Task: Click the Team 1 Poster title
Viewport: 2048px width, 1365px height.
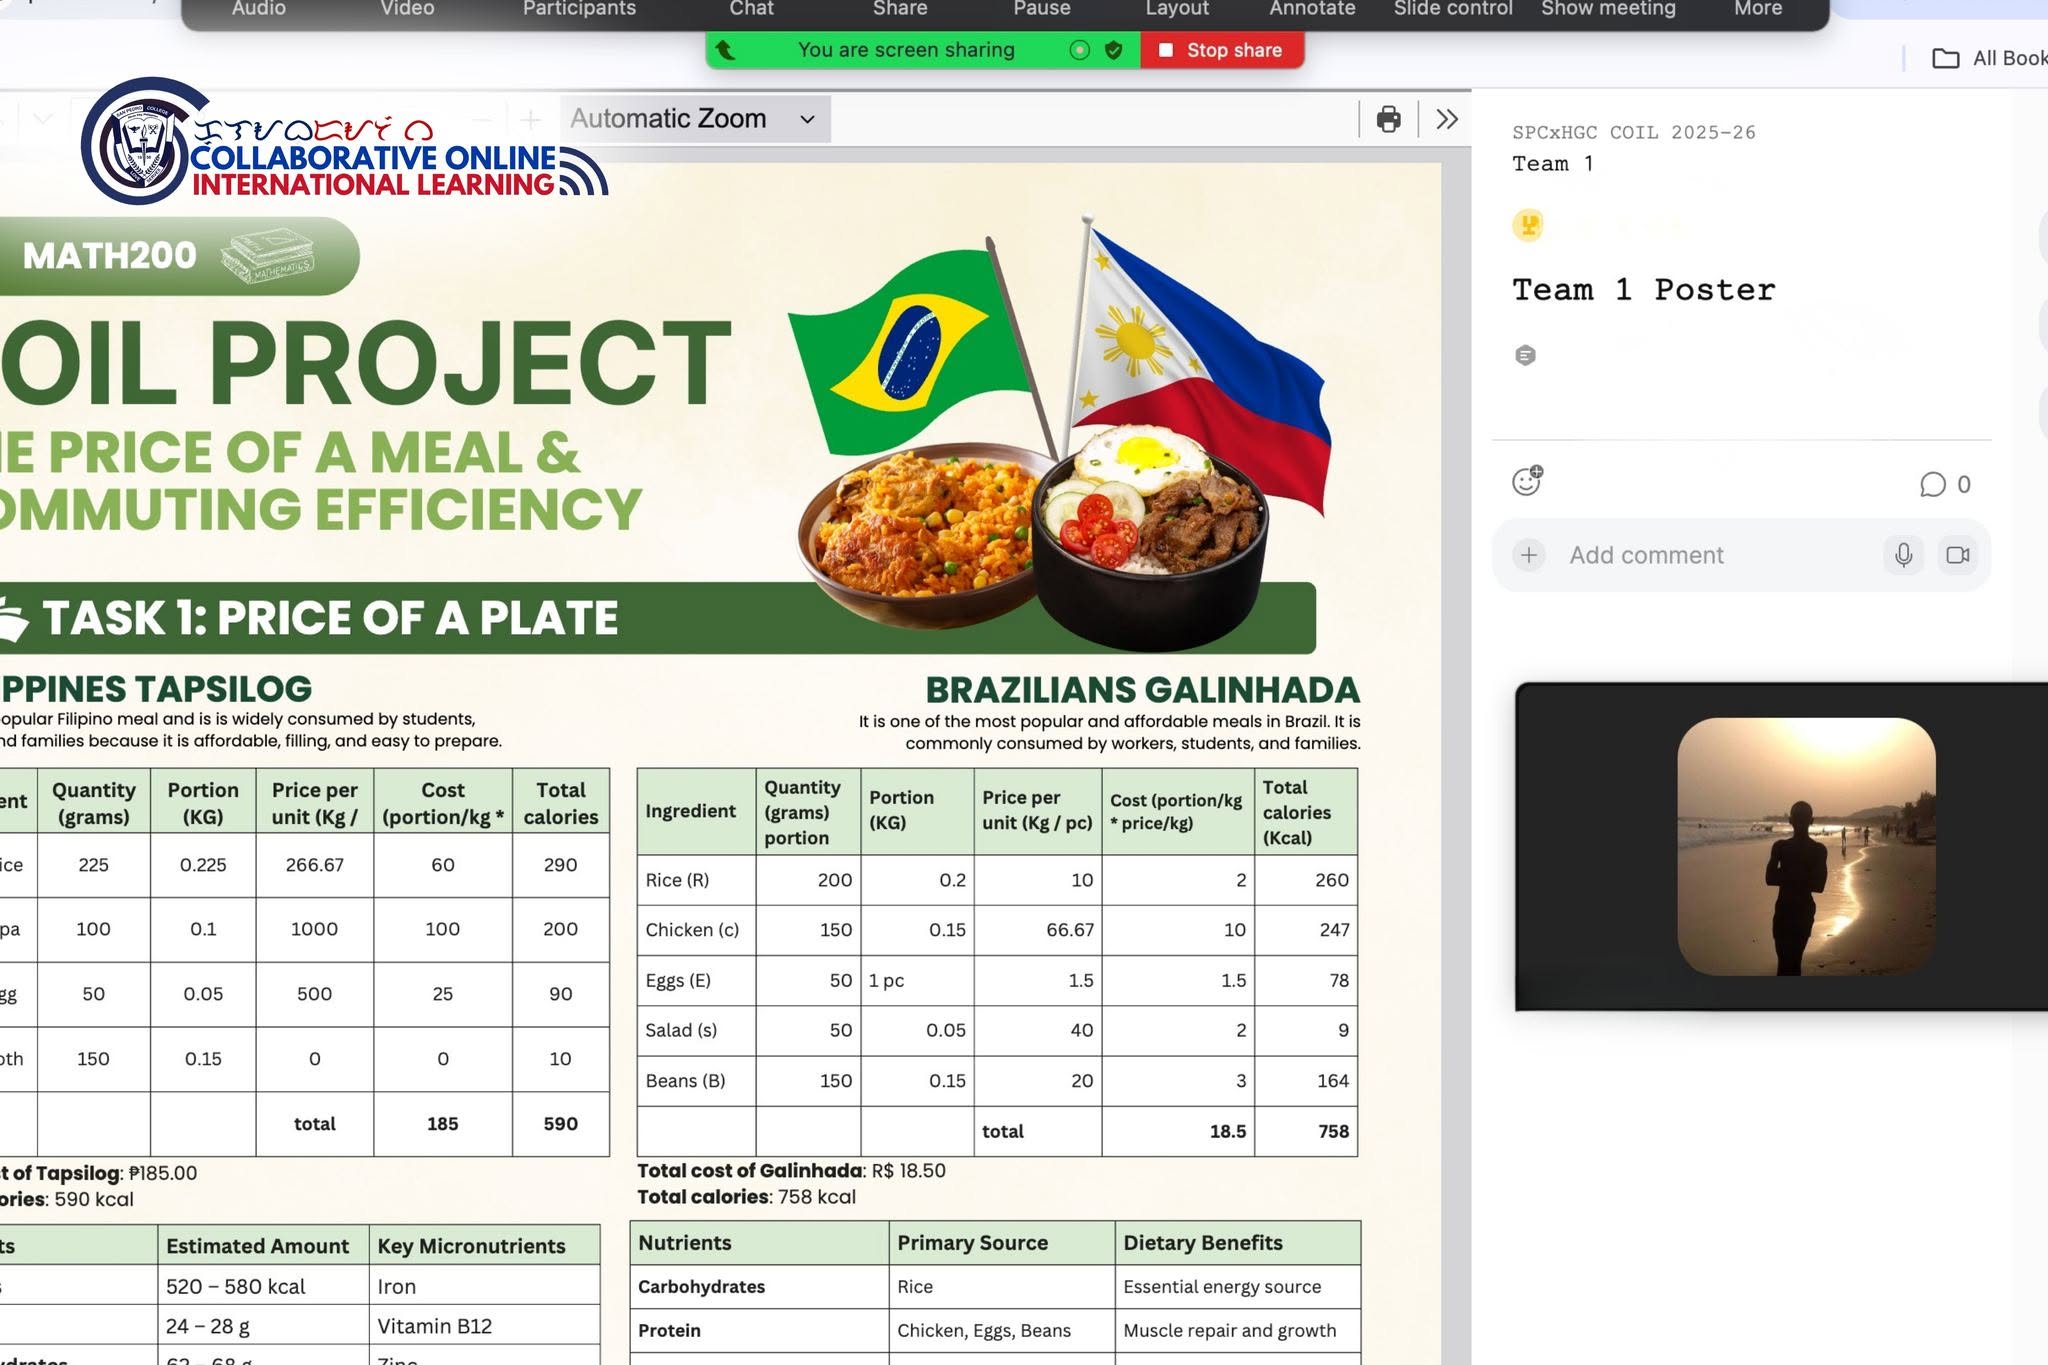Action: click(1644, 290)
